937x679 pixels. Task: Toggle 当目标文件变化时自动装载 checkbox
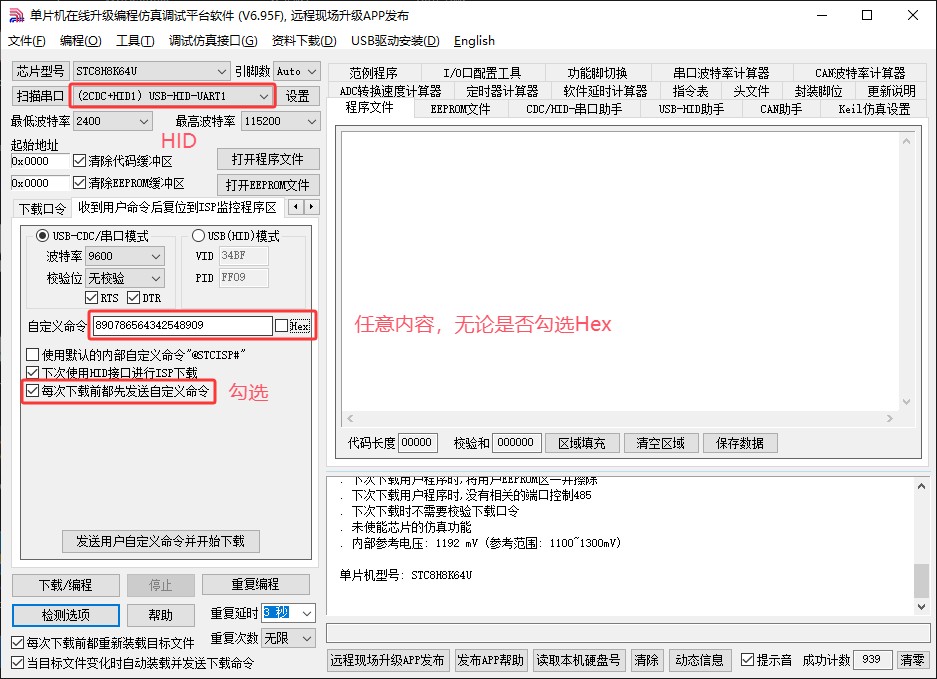pos(18,663)
